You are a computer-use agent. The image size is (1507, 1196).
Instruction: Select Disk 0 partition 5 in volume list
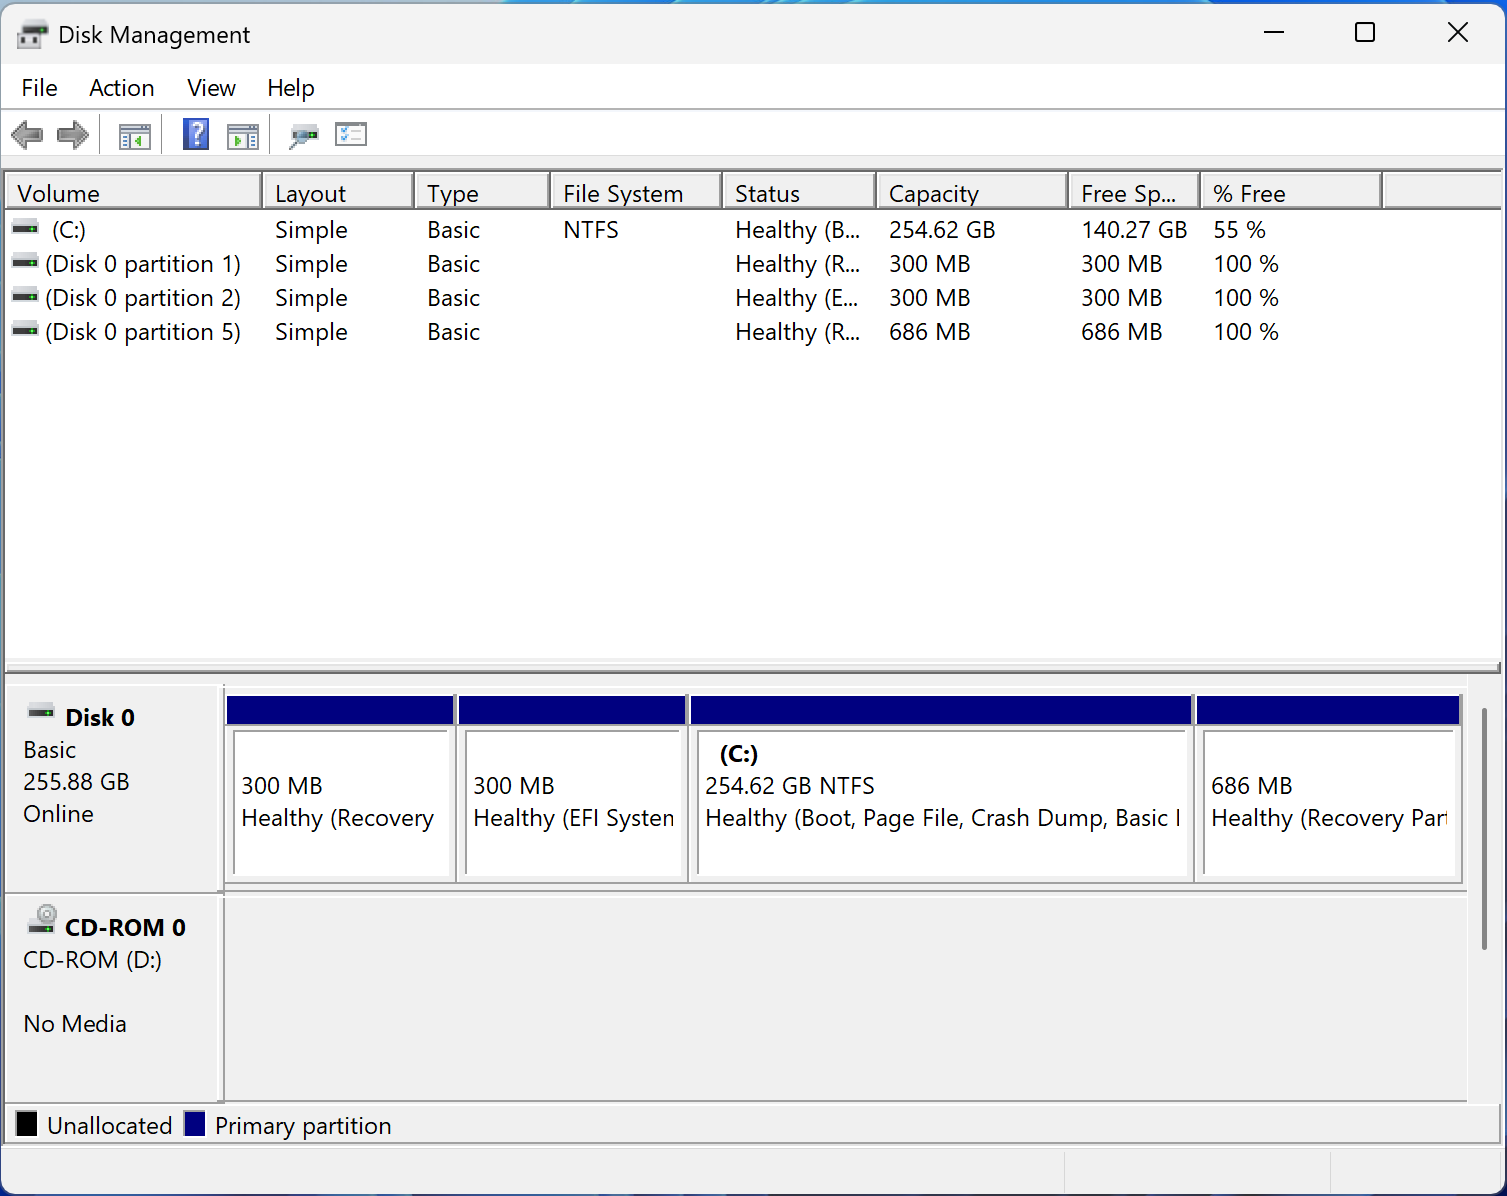142,332
